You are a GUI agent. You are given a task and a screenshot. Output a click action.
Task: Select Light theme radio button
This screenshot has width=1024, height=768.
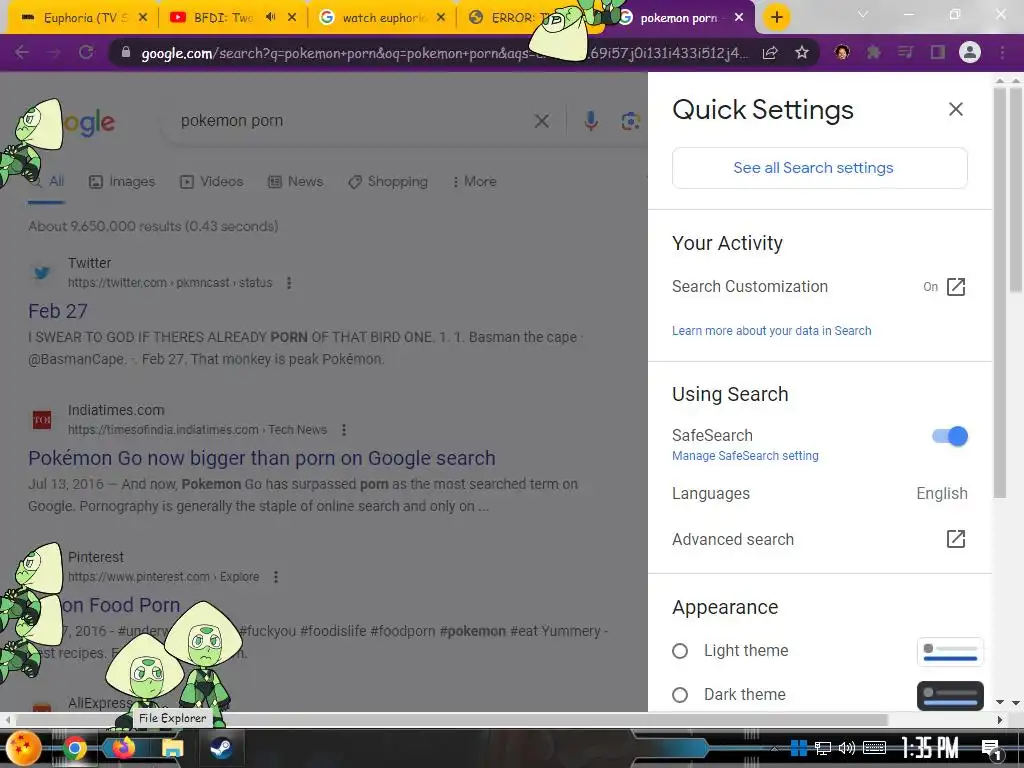point(680,651)
